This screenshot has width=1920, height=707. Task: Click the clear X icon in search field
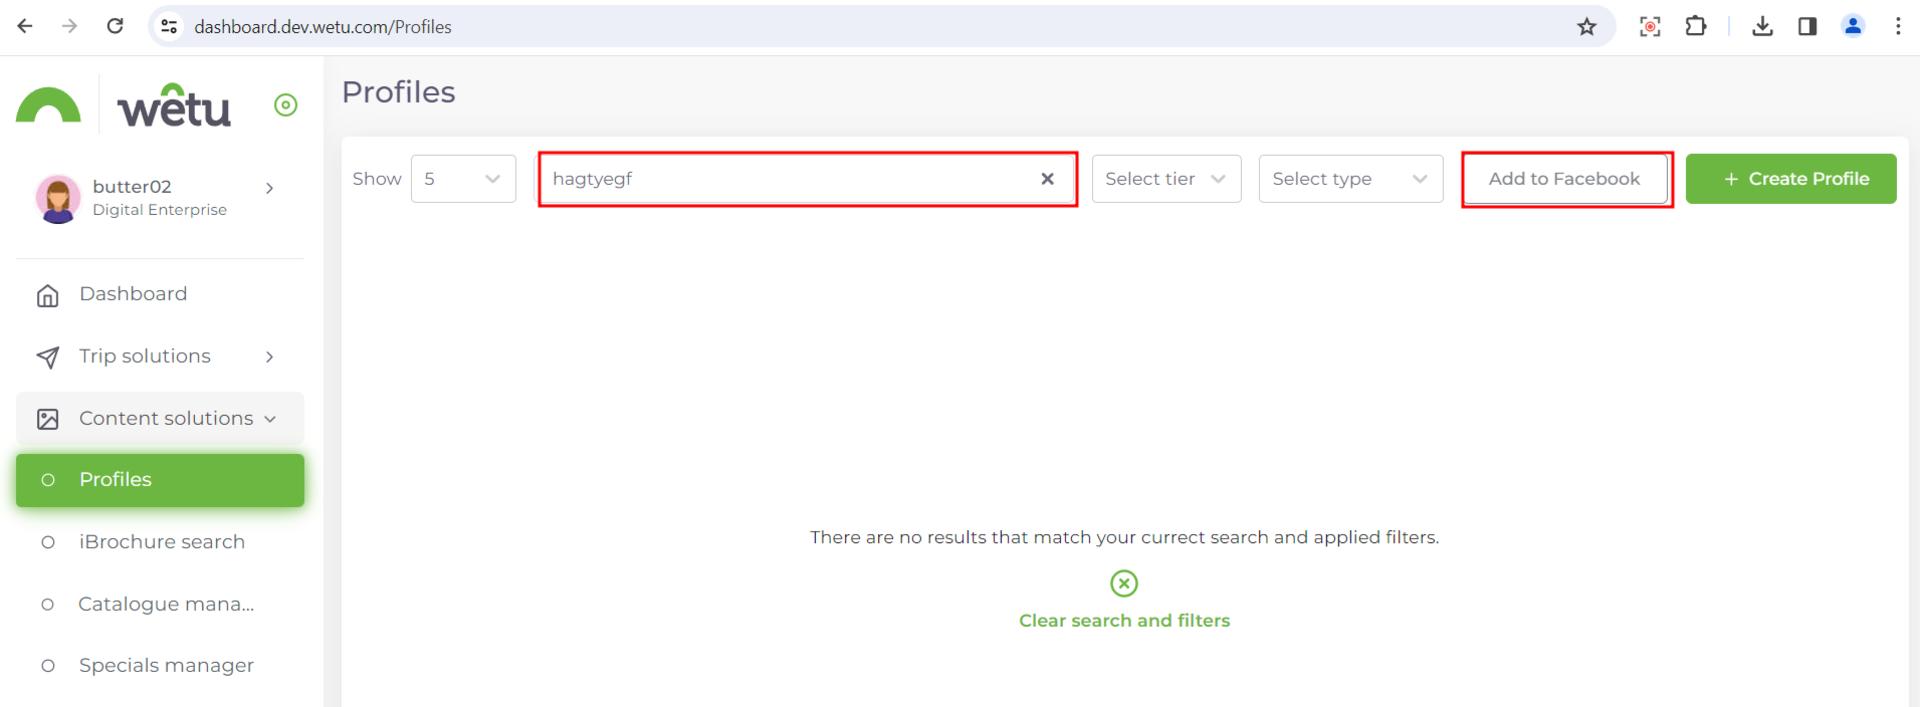click(1047, 179)
